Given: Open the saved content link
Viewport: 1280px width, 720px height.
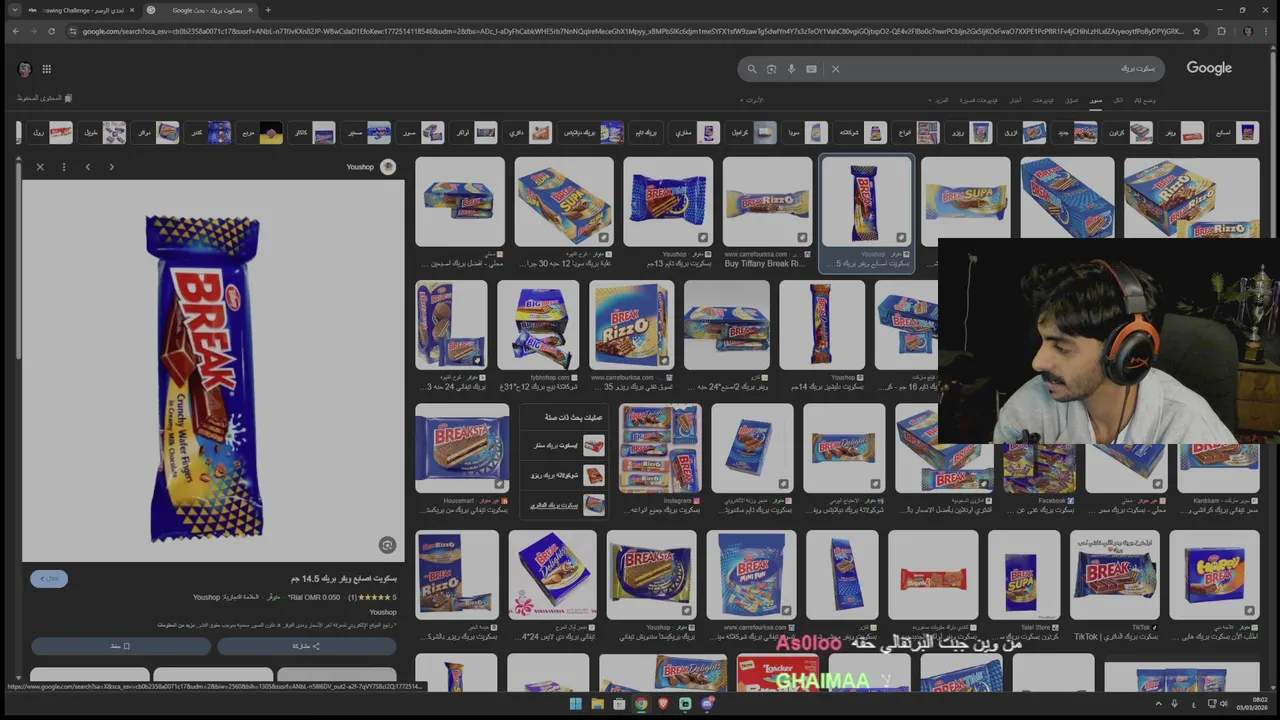Looking at the screenshot, I should [x=44, y=98].
